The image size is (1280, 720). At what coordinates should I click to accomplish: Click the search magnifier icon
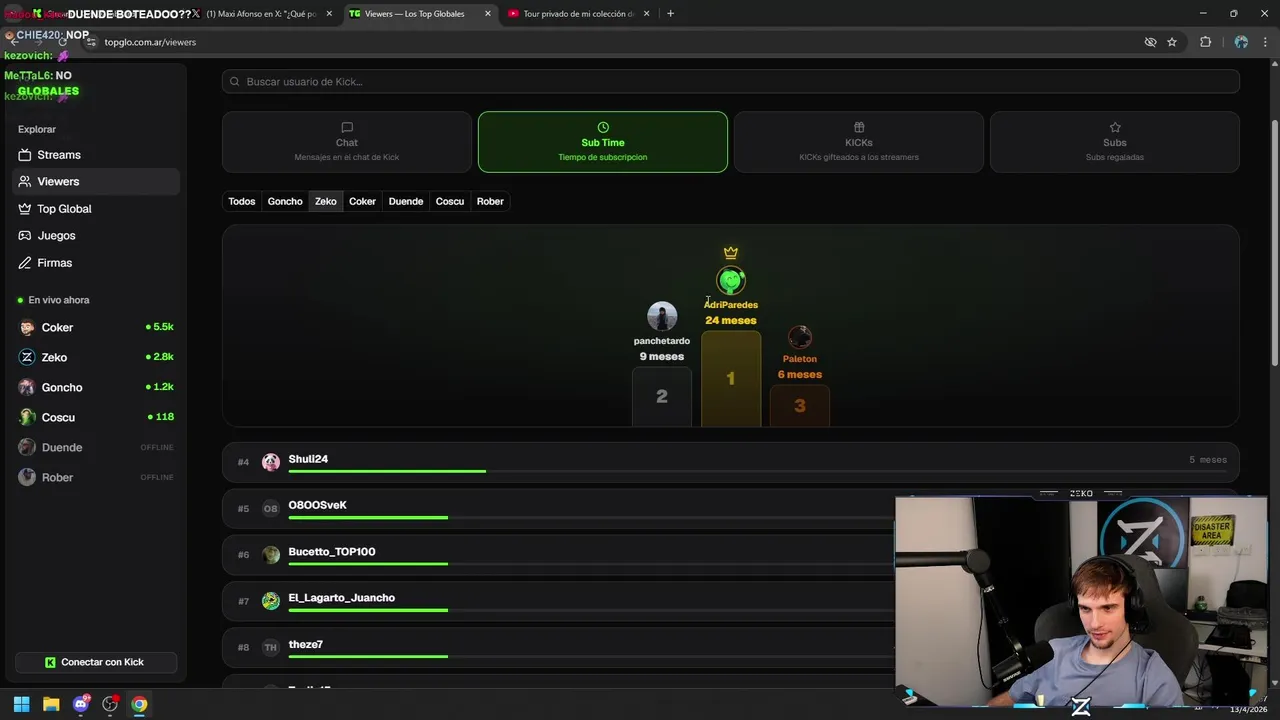235,81
